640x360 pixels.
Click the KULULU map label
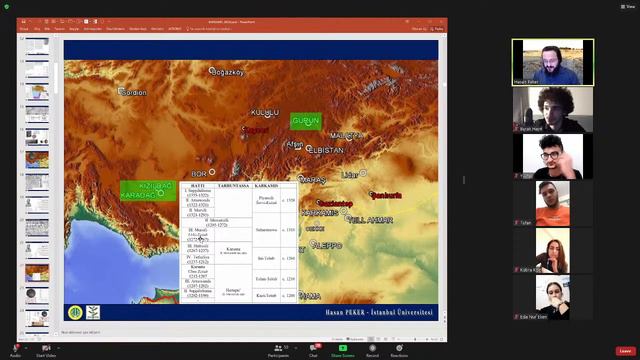coord(264,112)
